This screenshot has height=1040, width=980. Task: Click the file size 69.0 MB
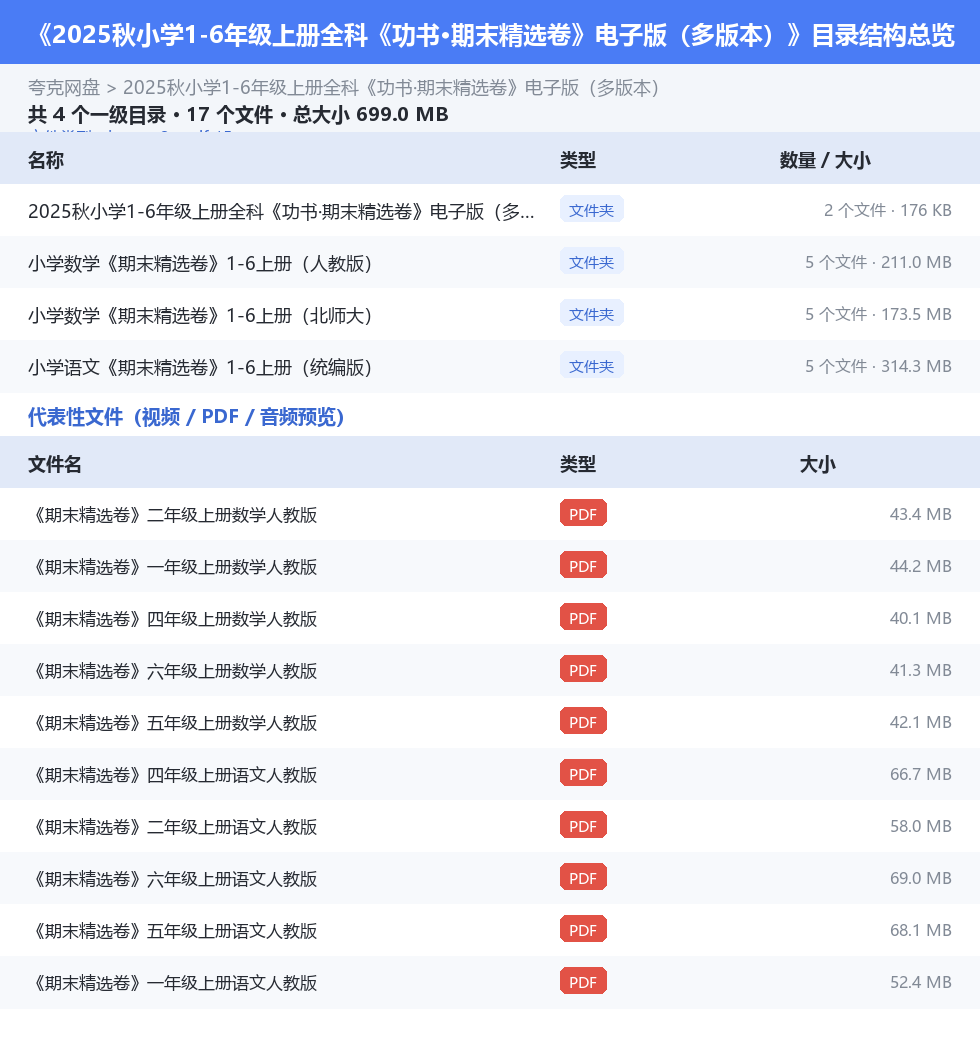tap(920, 878)
